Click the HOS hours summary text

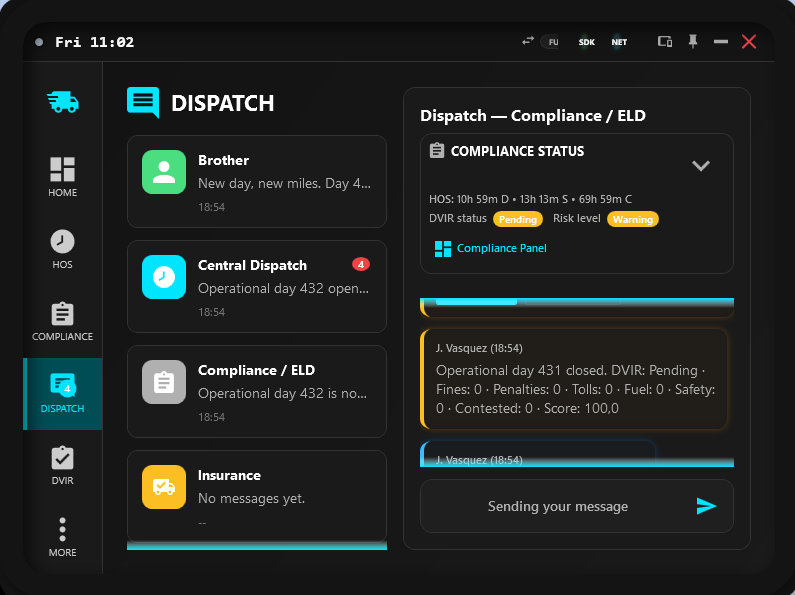click(x=530, y=199)
